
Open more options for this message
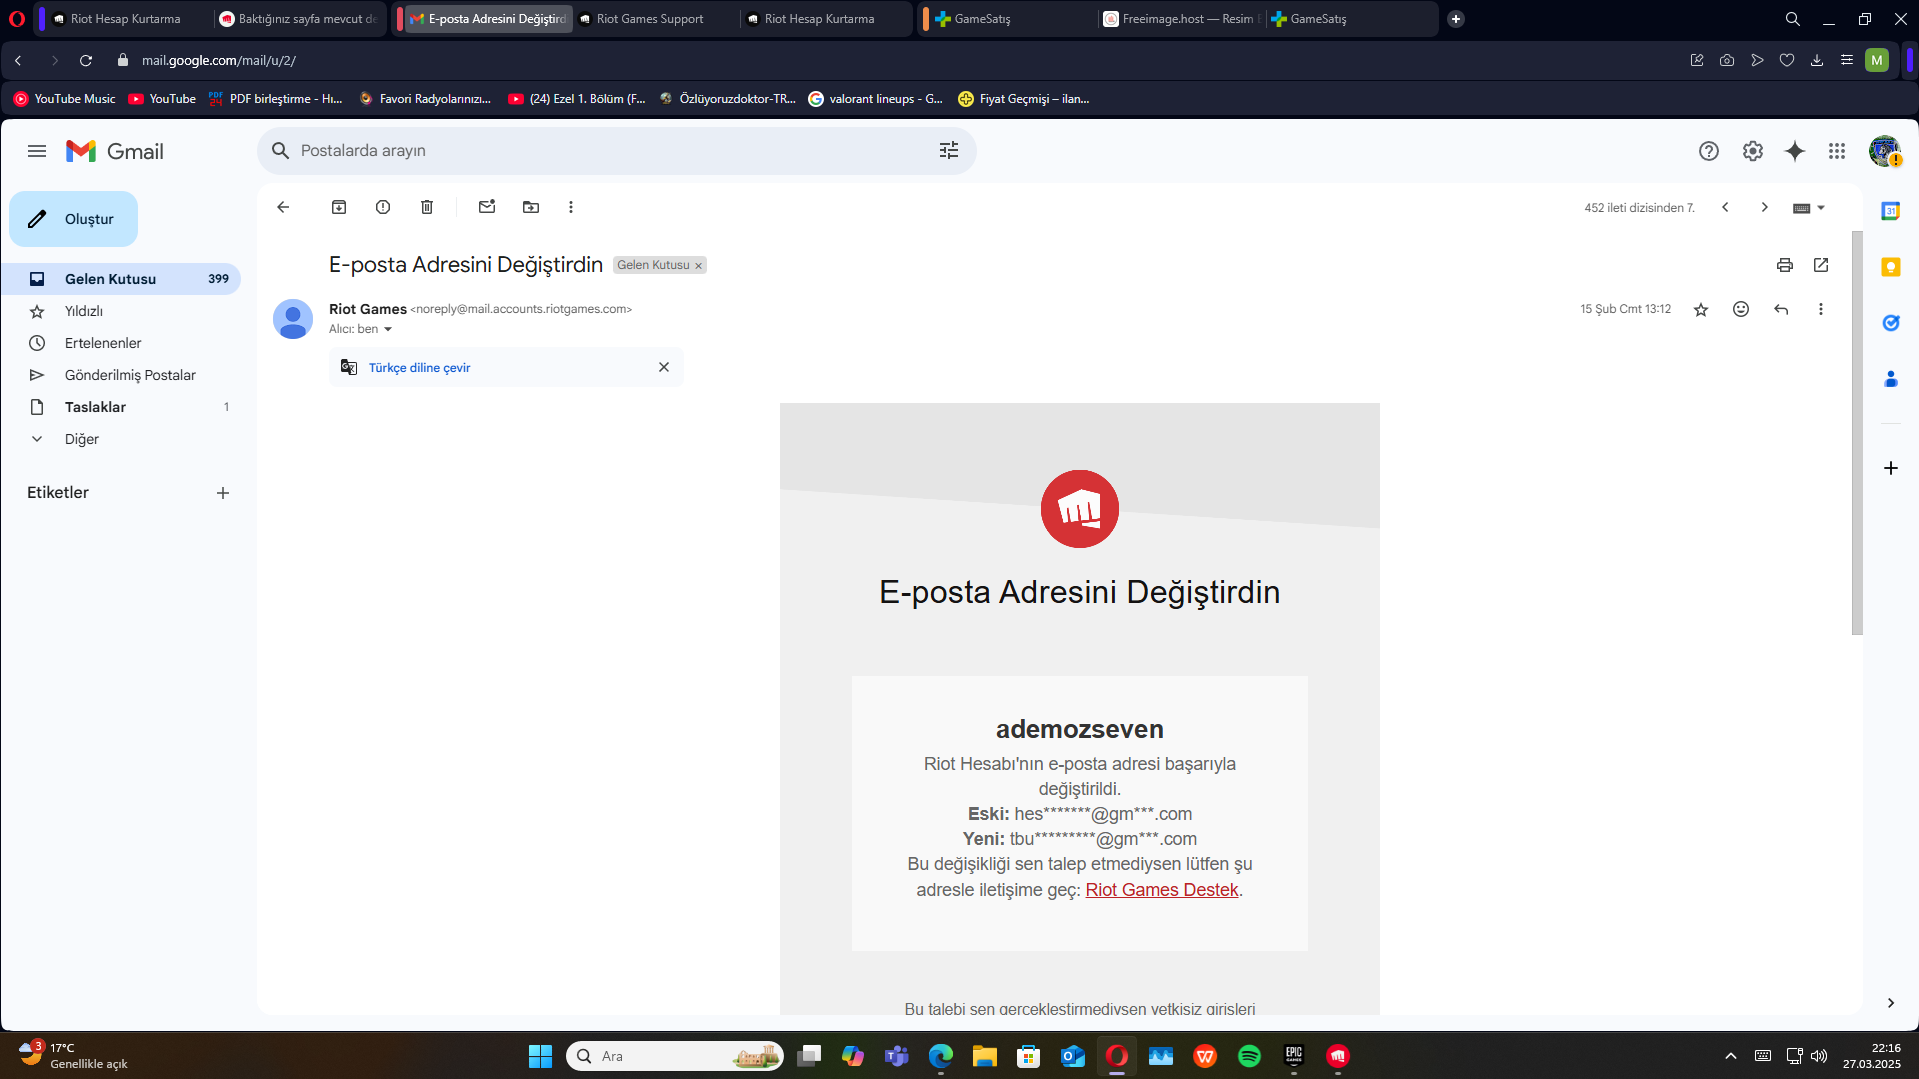(x=1821, y=310)
